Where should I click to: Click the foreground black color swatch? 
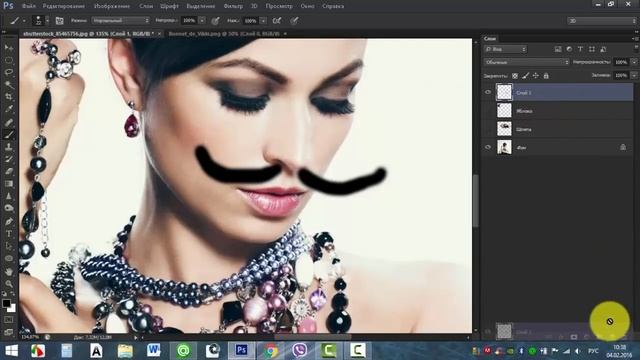click(6, 303)
